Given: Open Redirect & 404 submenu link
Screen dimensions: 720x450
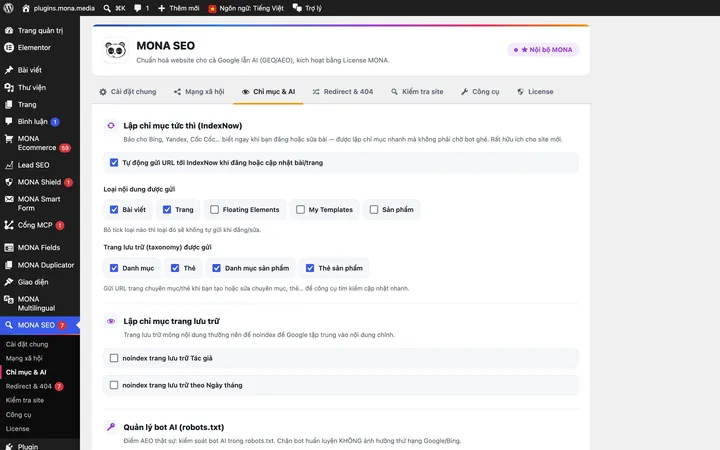Looking at the screenshot, I should click(x=28, y=386).
